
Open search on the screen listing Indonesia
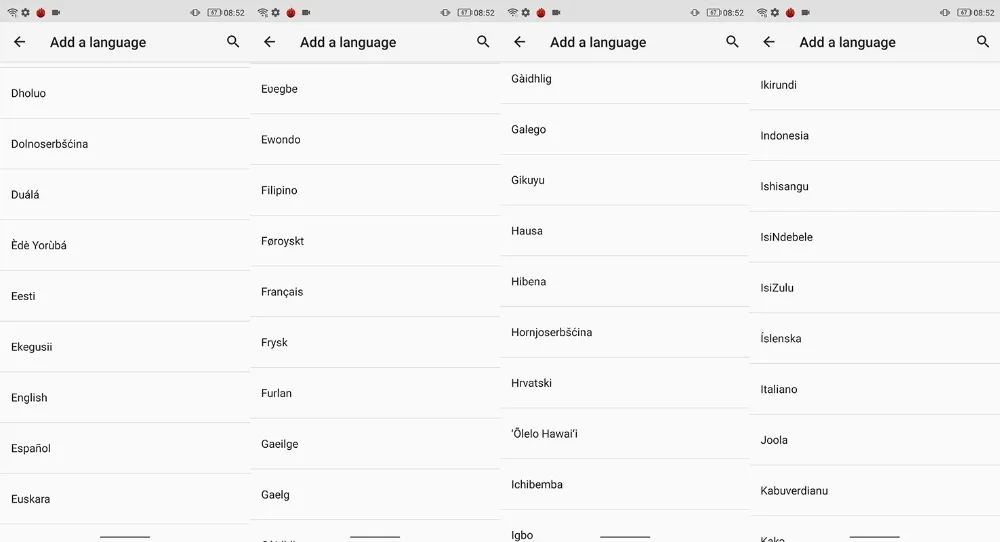pos(983,42)
